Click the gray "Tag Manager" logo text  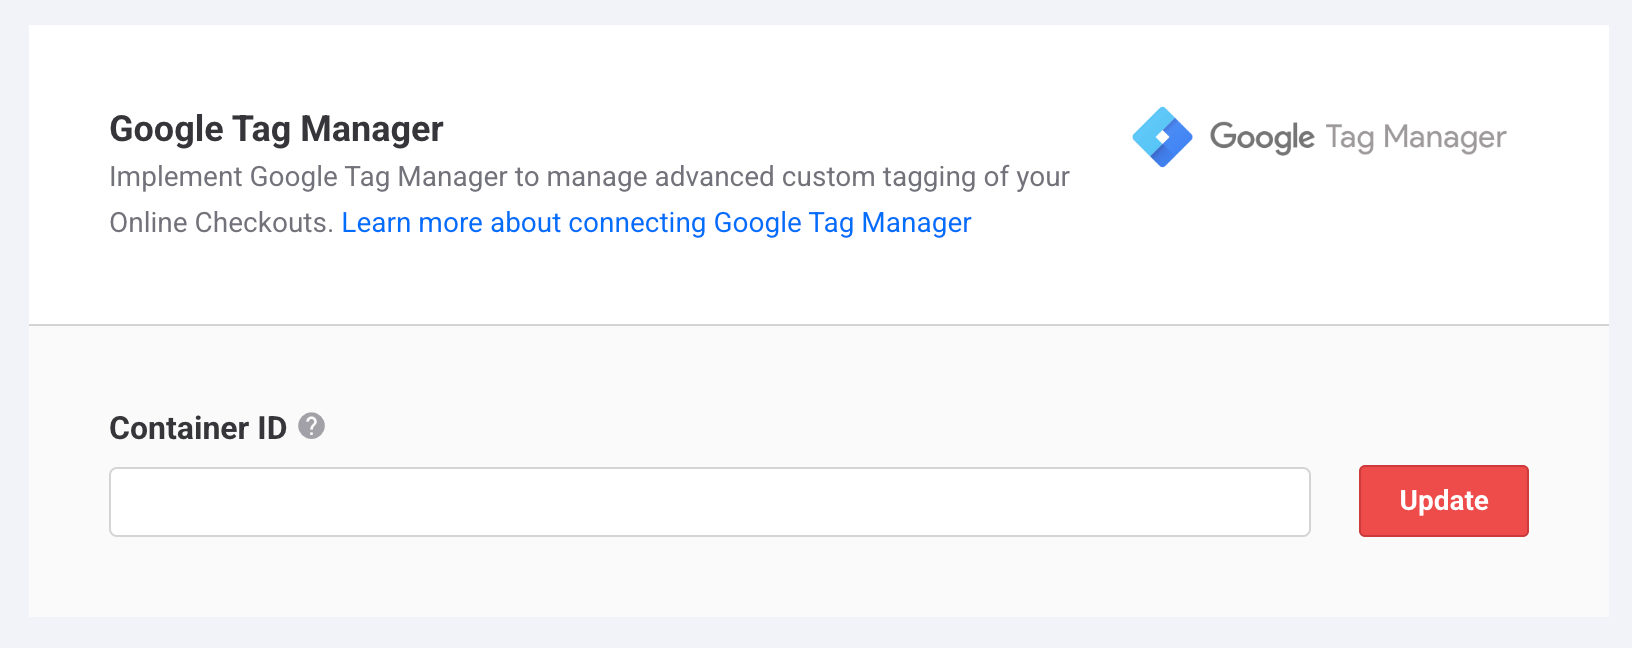pos(1415,137)
